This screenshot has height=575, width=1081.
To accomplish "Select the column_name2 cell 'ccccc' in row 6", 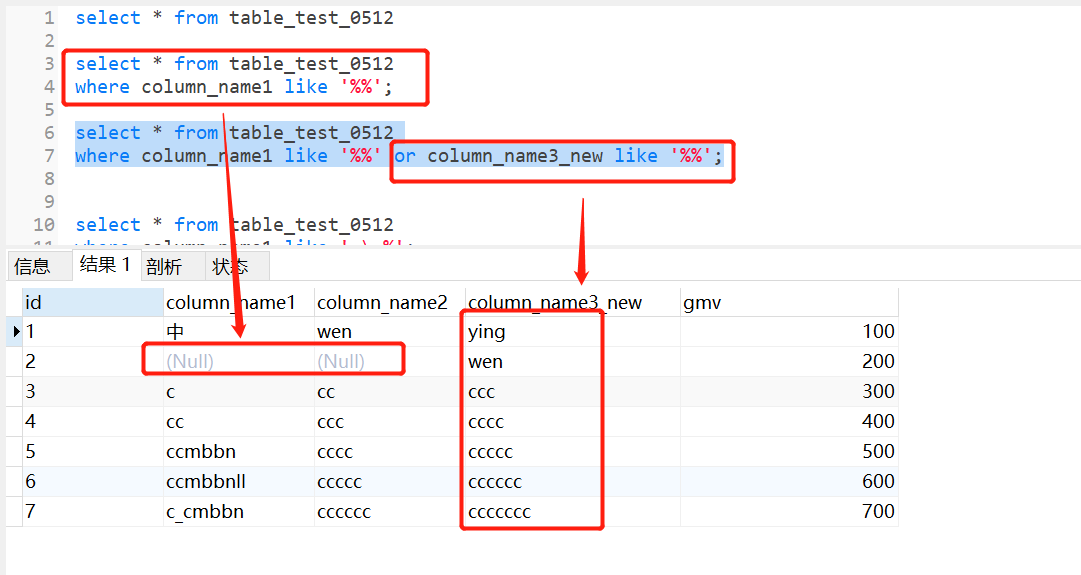I will point(390,481).
